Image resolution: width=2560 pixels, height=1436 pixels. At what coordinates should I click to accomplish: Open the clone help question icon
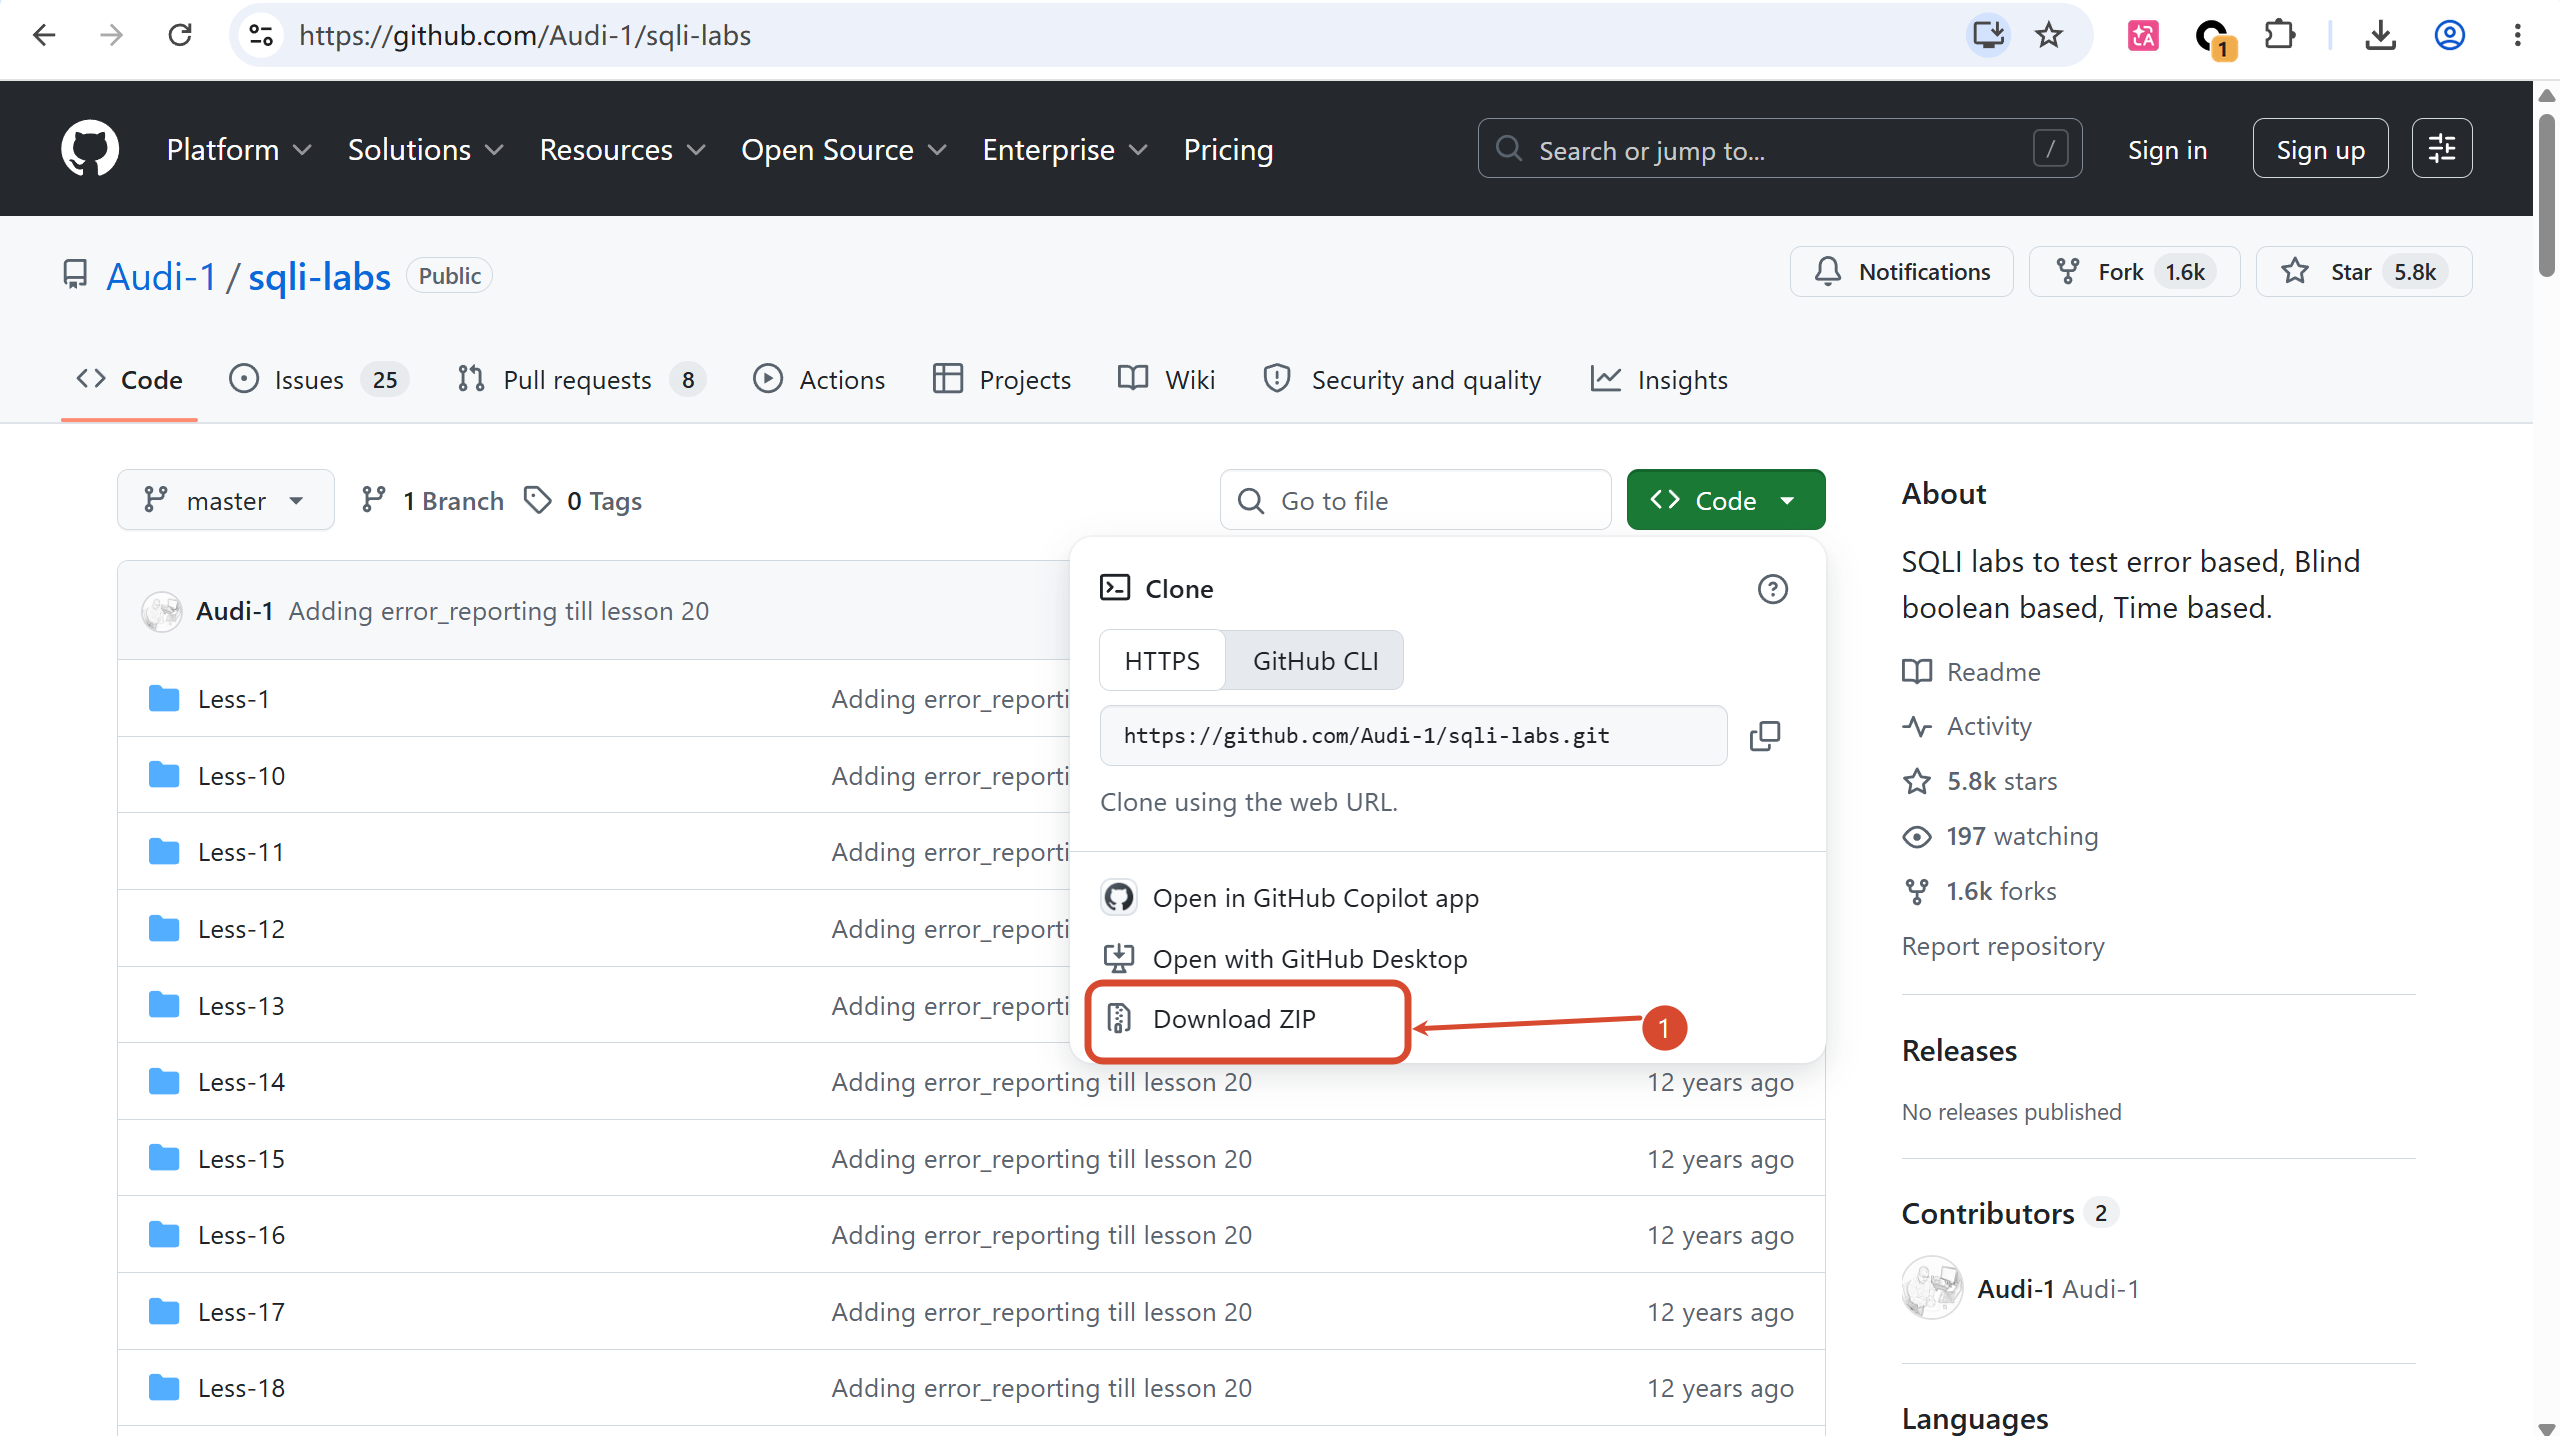pos(1773,589)
